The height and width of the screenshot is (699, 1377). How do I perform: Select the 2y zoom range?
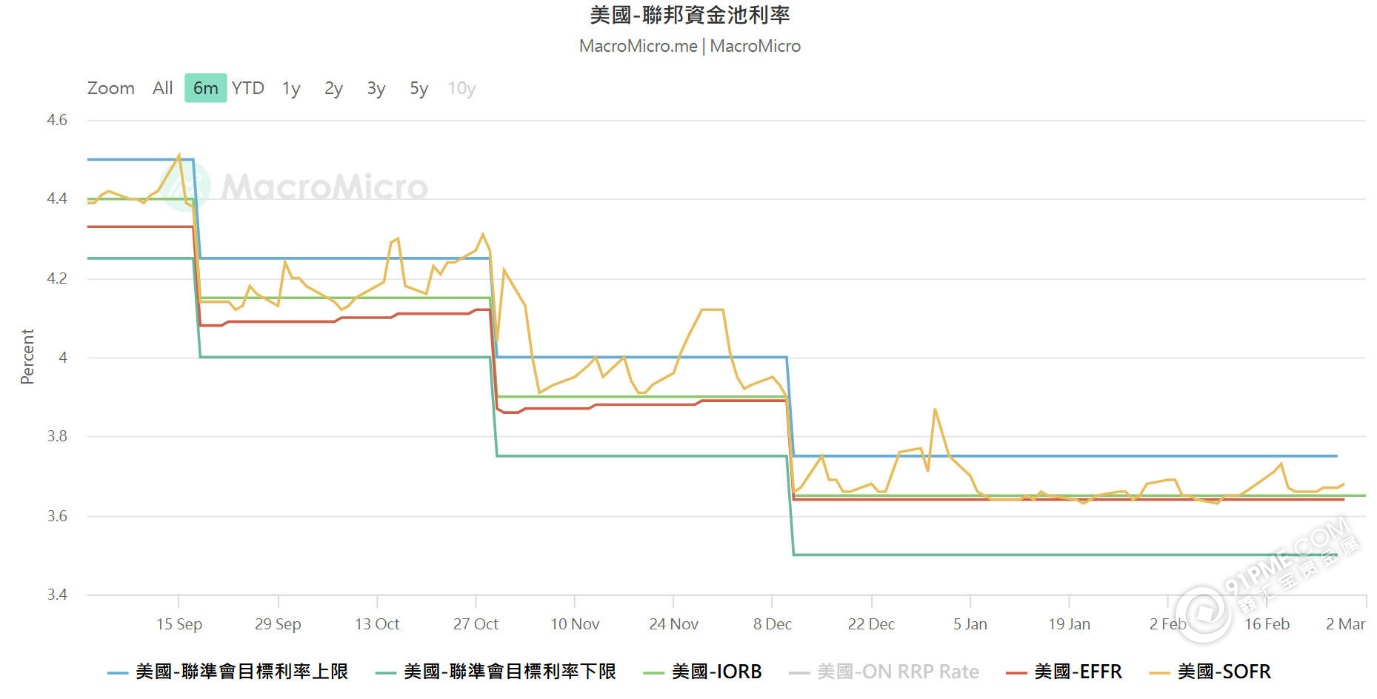tap(333, 88)
